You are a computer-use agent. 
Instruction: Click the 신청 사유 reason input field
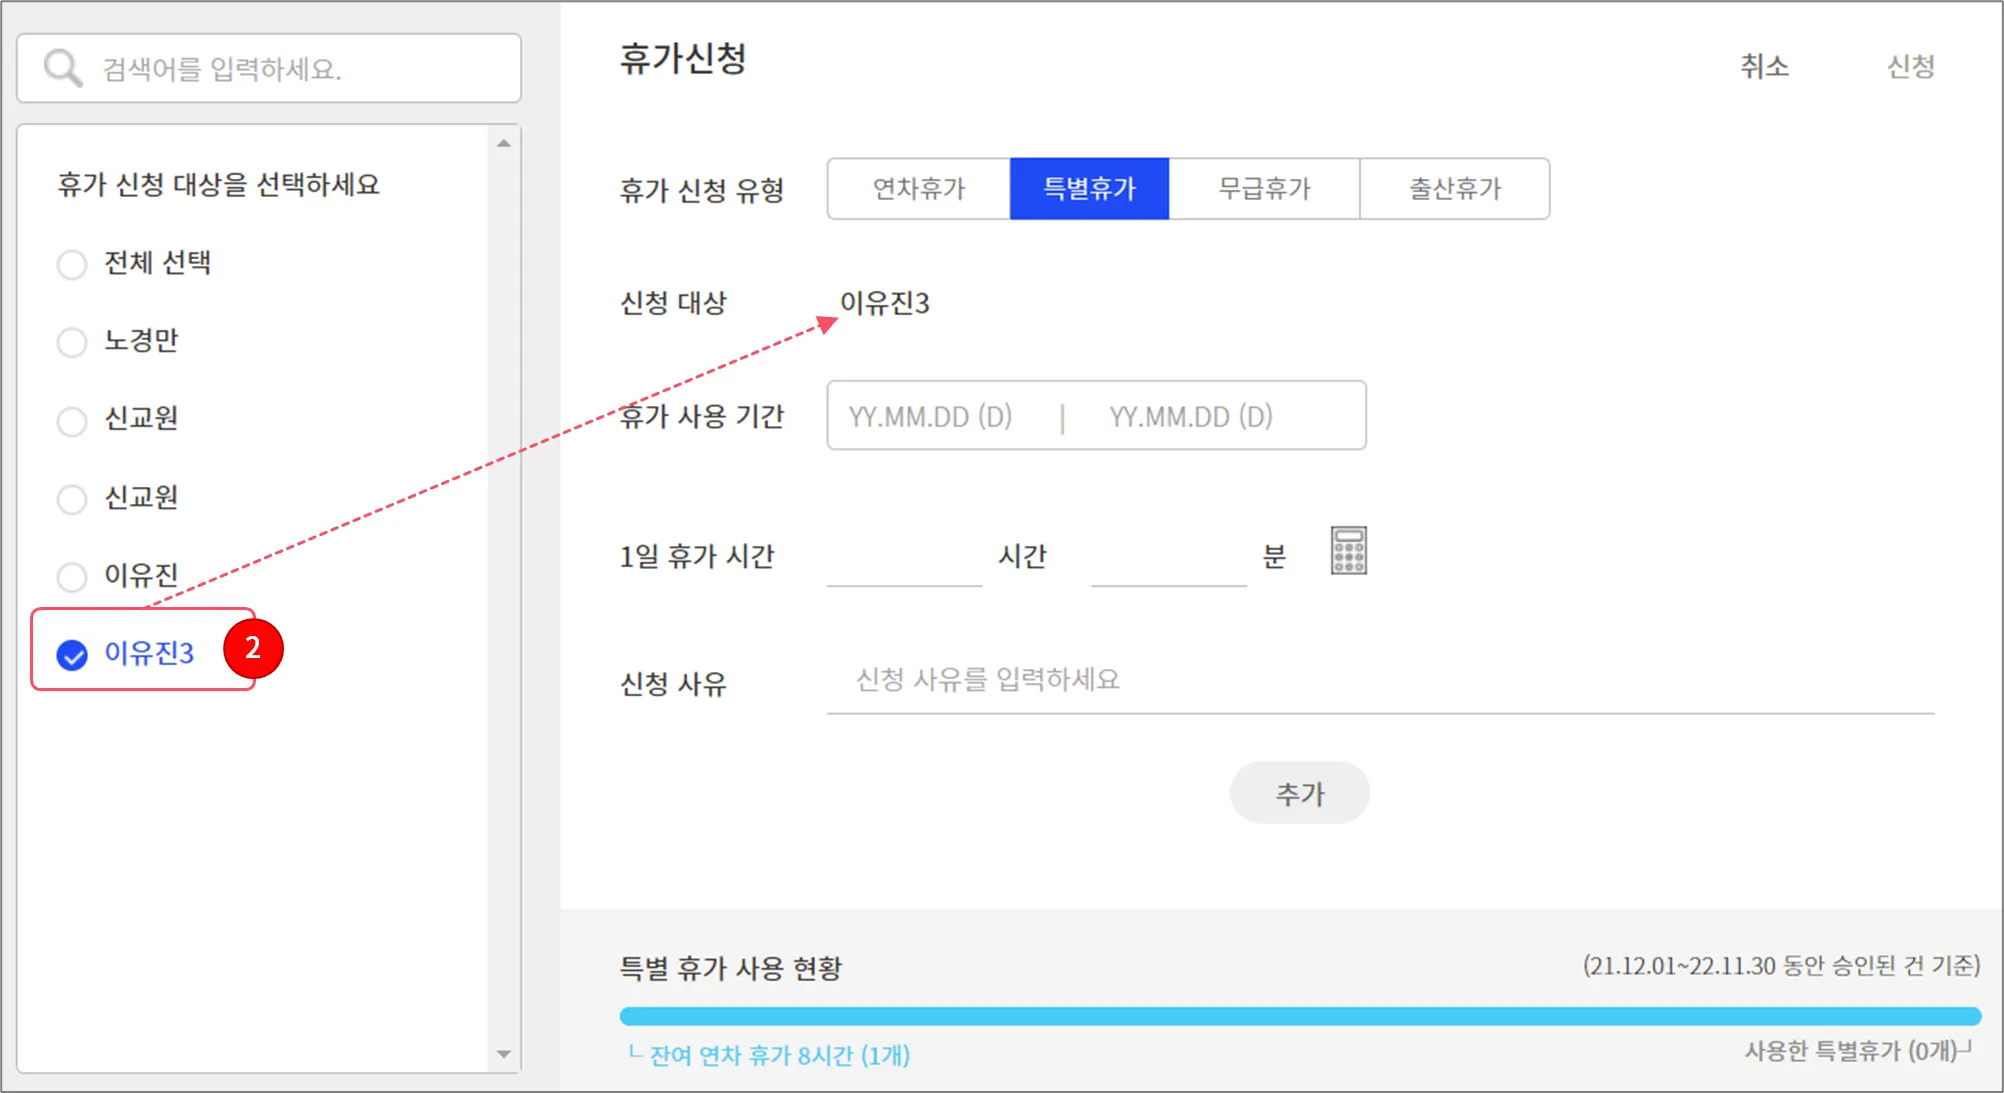(1380, 680)
